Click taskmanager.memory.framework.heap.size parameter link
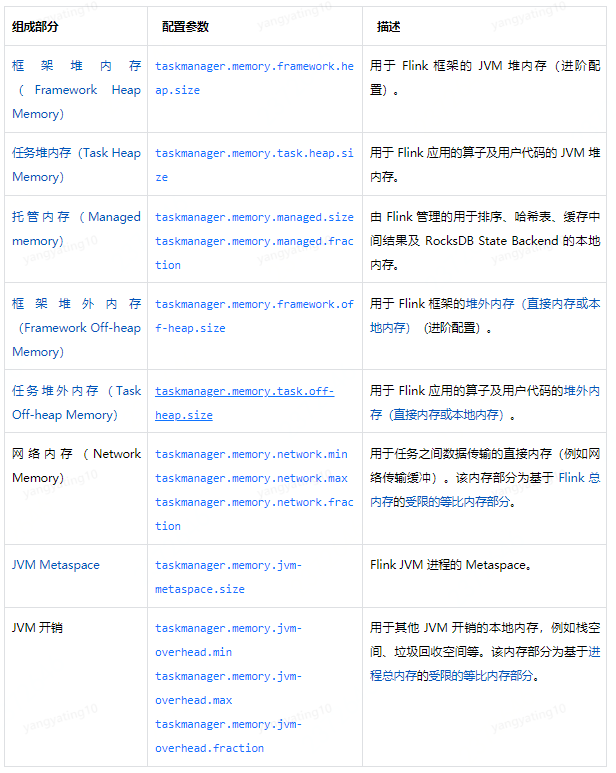The image size is (616, 773). tap(254, 78)
